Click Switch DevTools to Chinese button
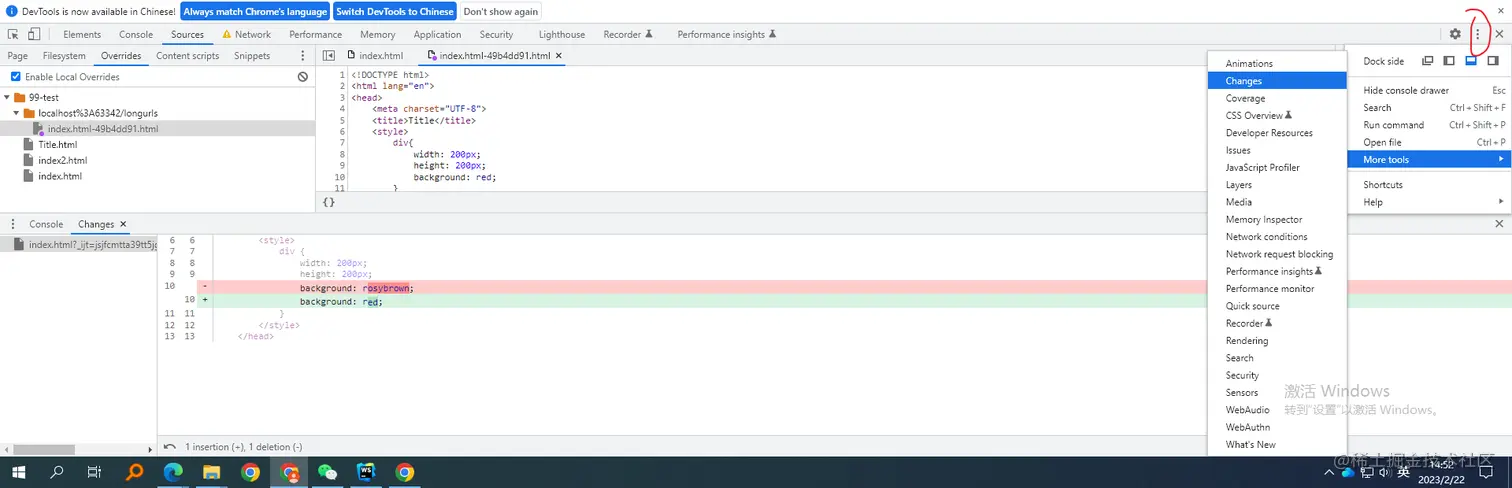 click(394, 11)
